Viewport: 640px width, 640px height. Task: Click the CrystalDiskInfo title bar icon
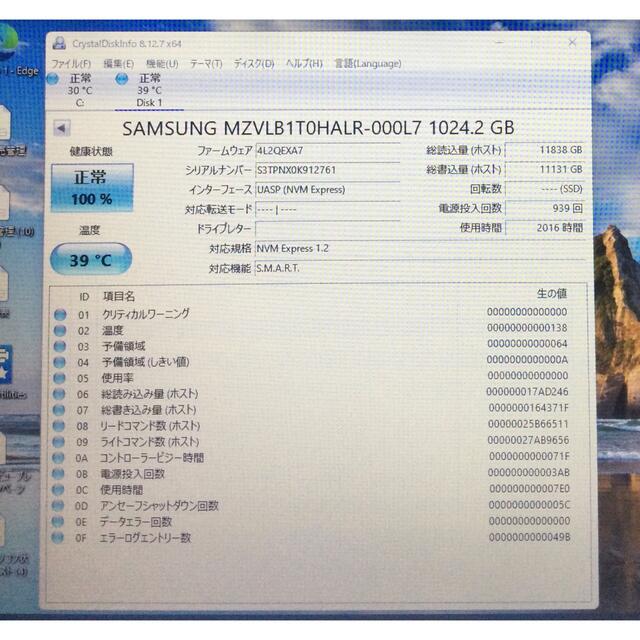tap(60, 43)
